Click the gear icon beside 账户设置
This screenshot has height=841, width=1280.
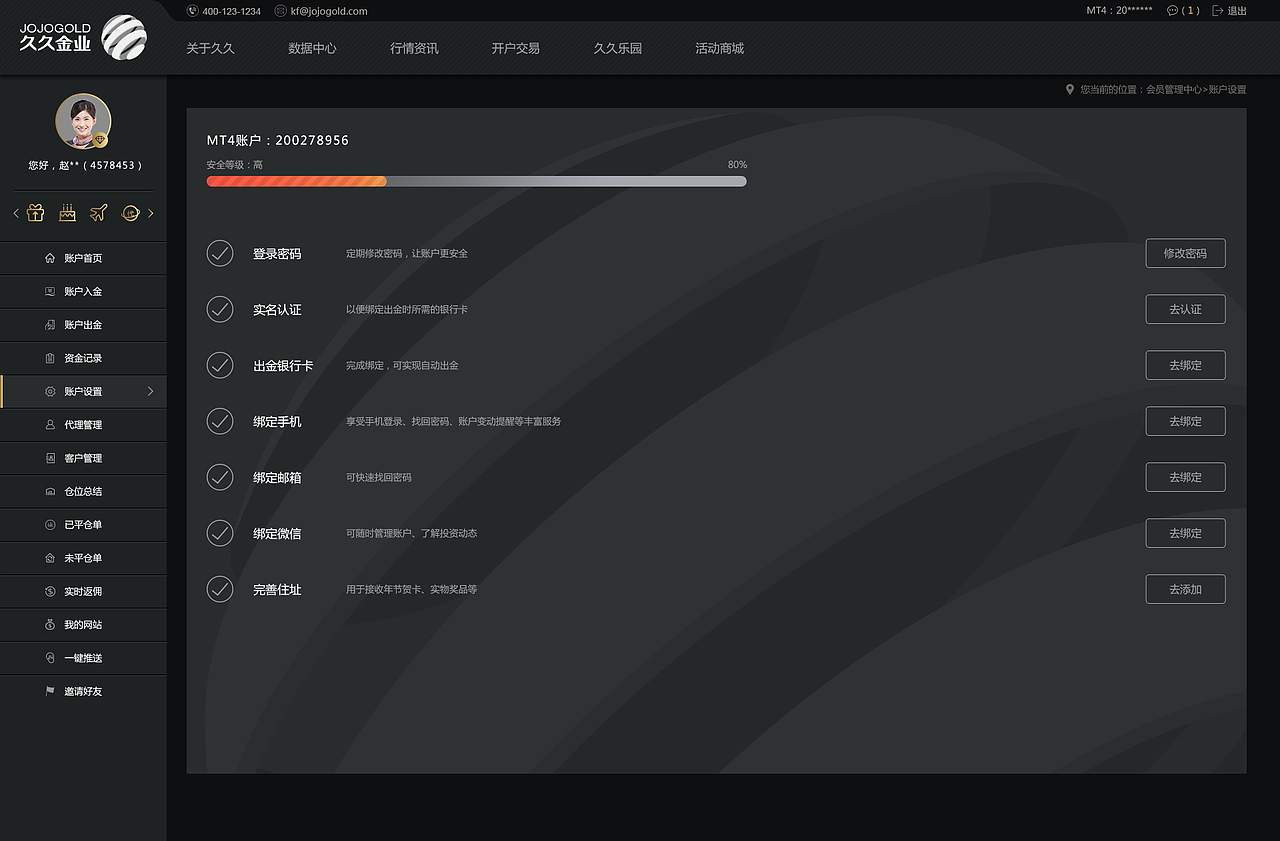point(50,391)
